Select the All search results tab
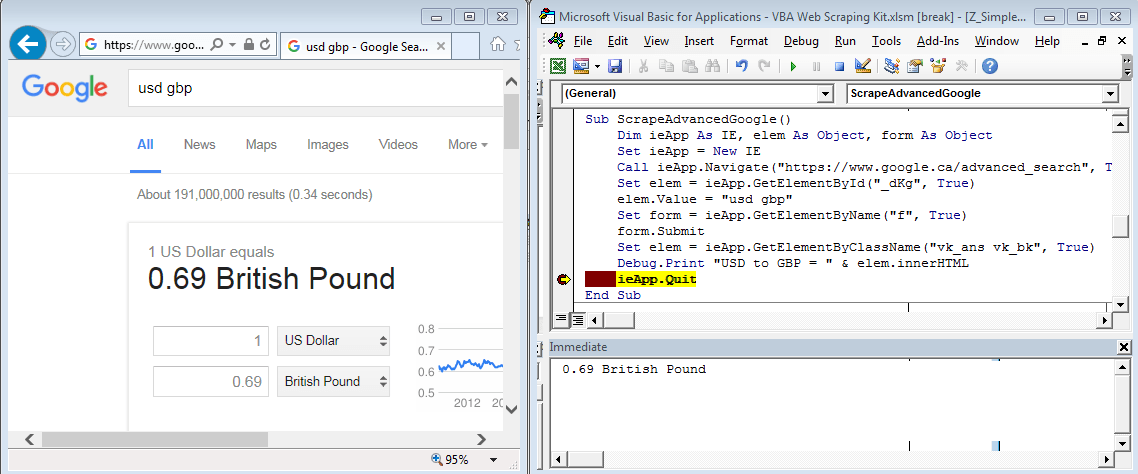The height and width of the screenshot is (474, 1138). click(145, 144)
